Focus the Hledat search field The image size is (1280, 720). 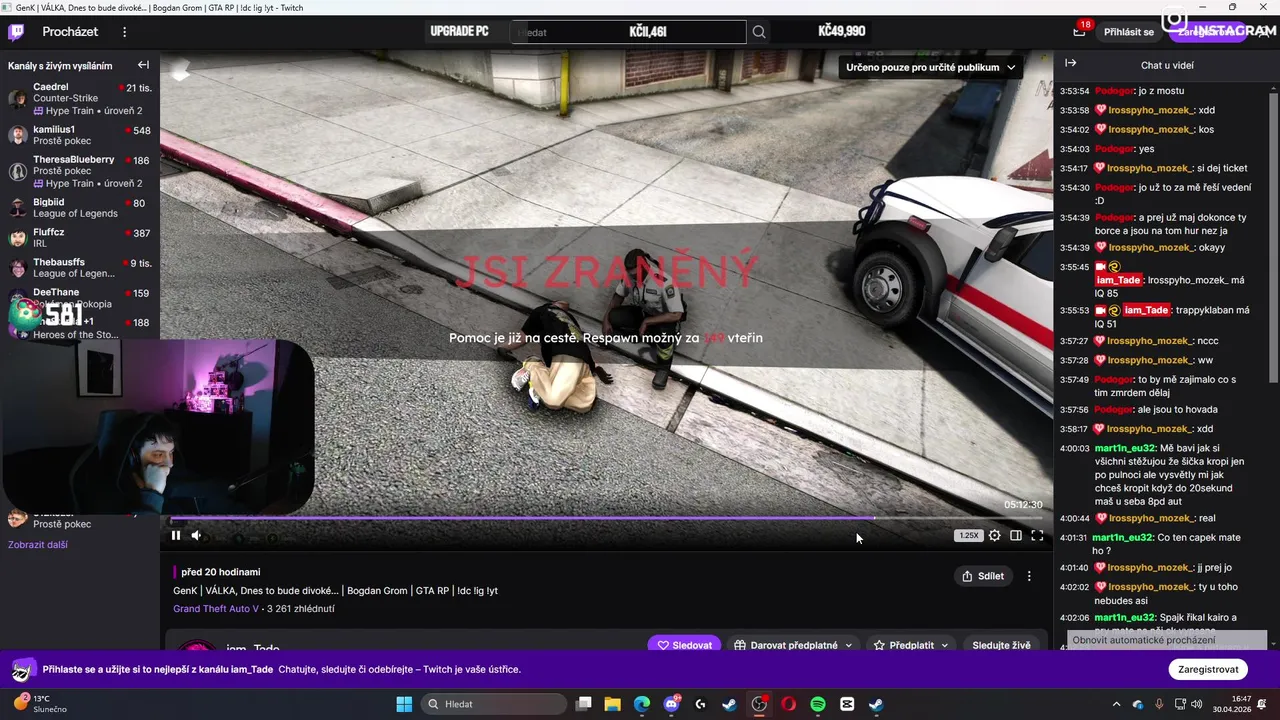(x=628, y=32)
